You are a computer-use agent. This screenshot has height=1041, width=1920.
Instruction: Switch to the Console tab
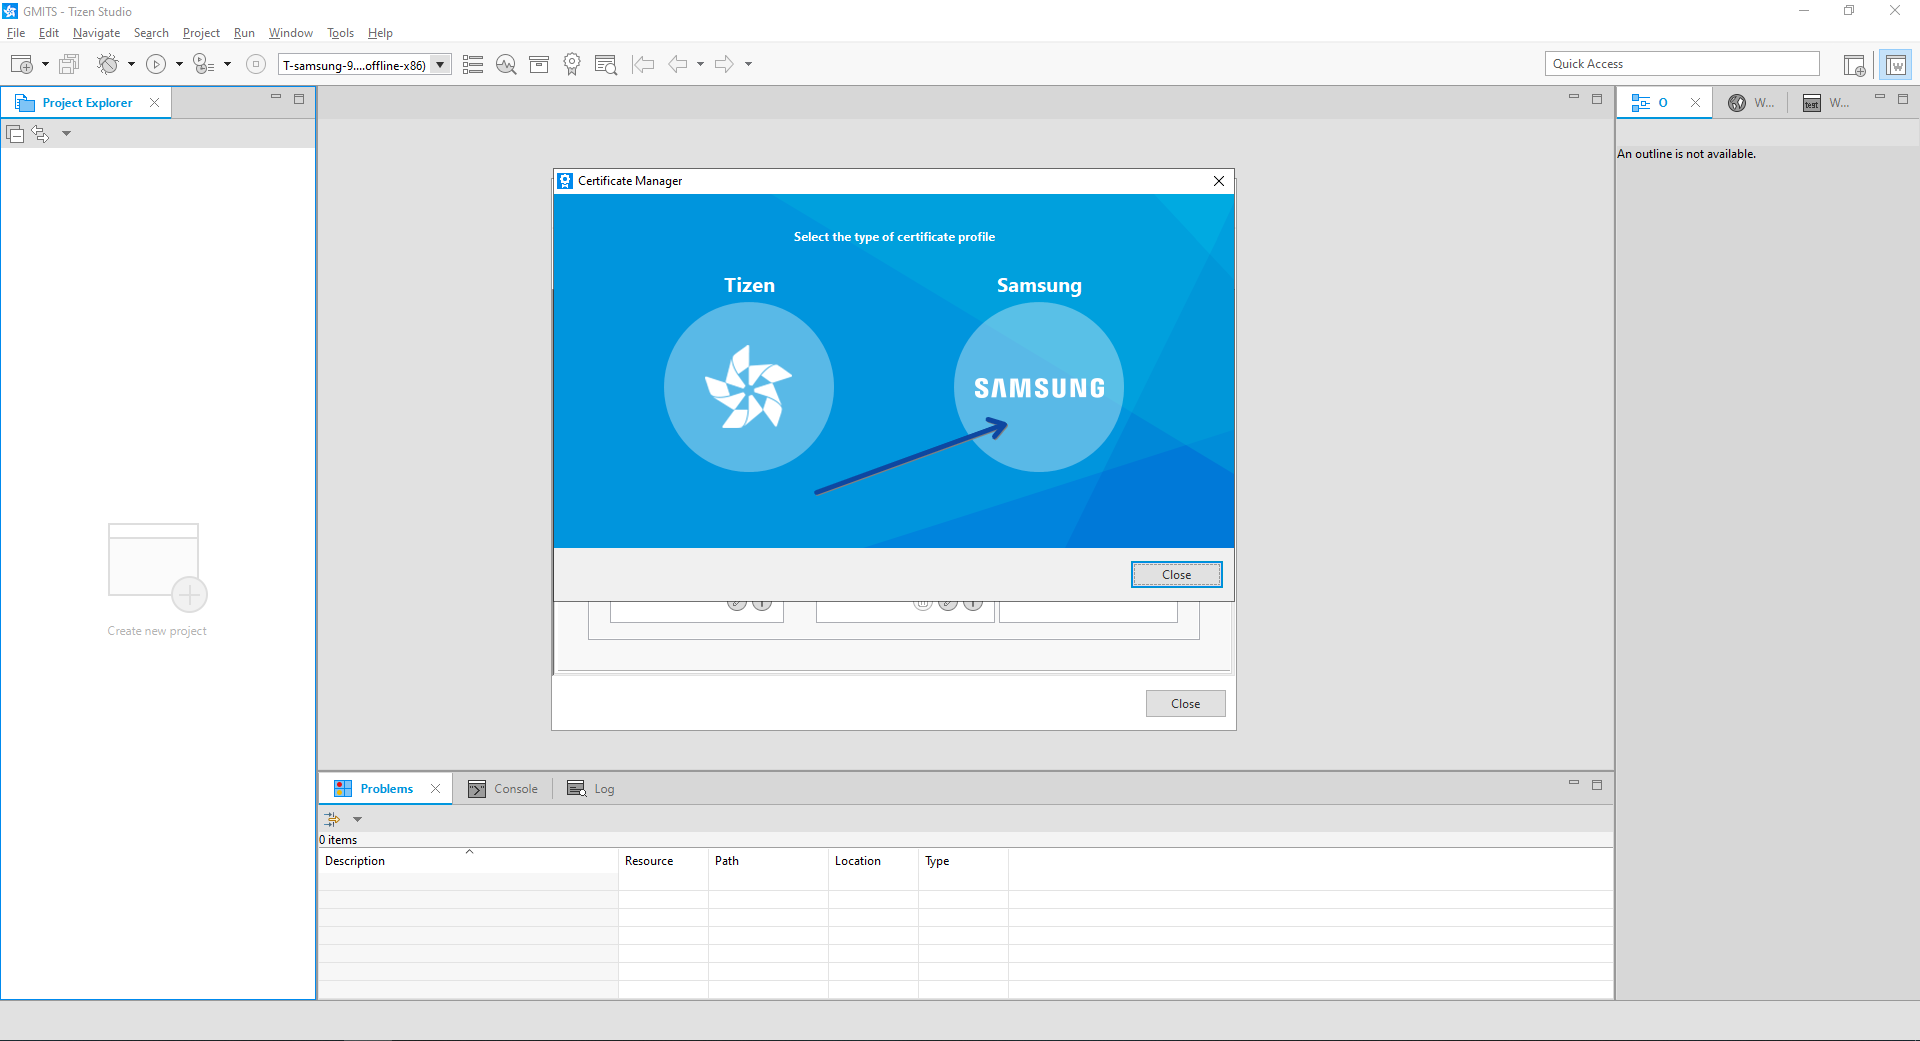pyautogui.click(x=503, y=789)
